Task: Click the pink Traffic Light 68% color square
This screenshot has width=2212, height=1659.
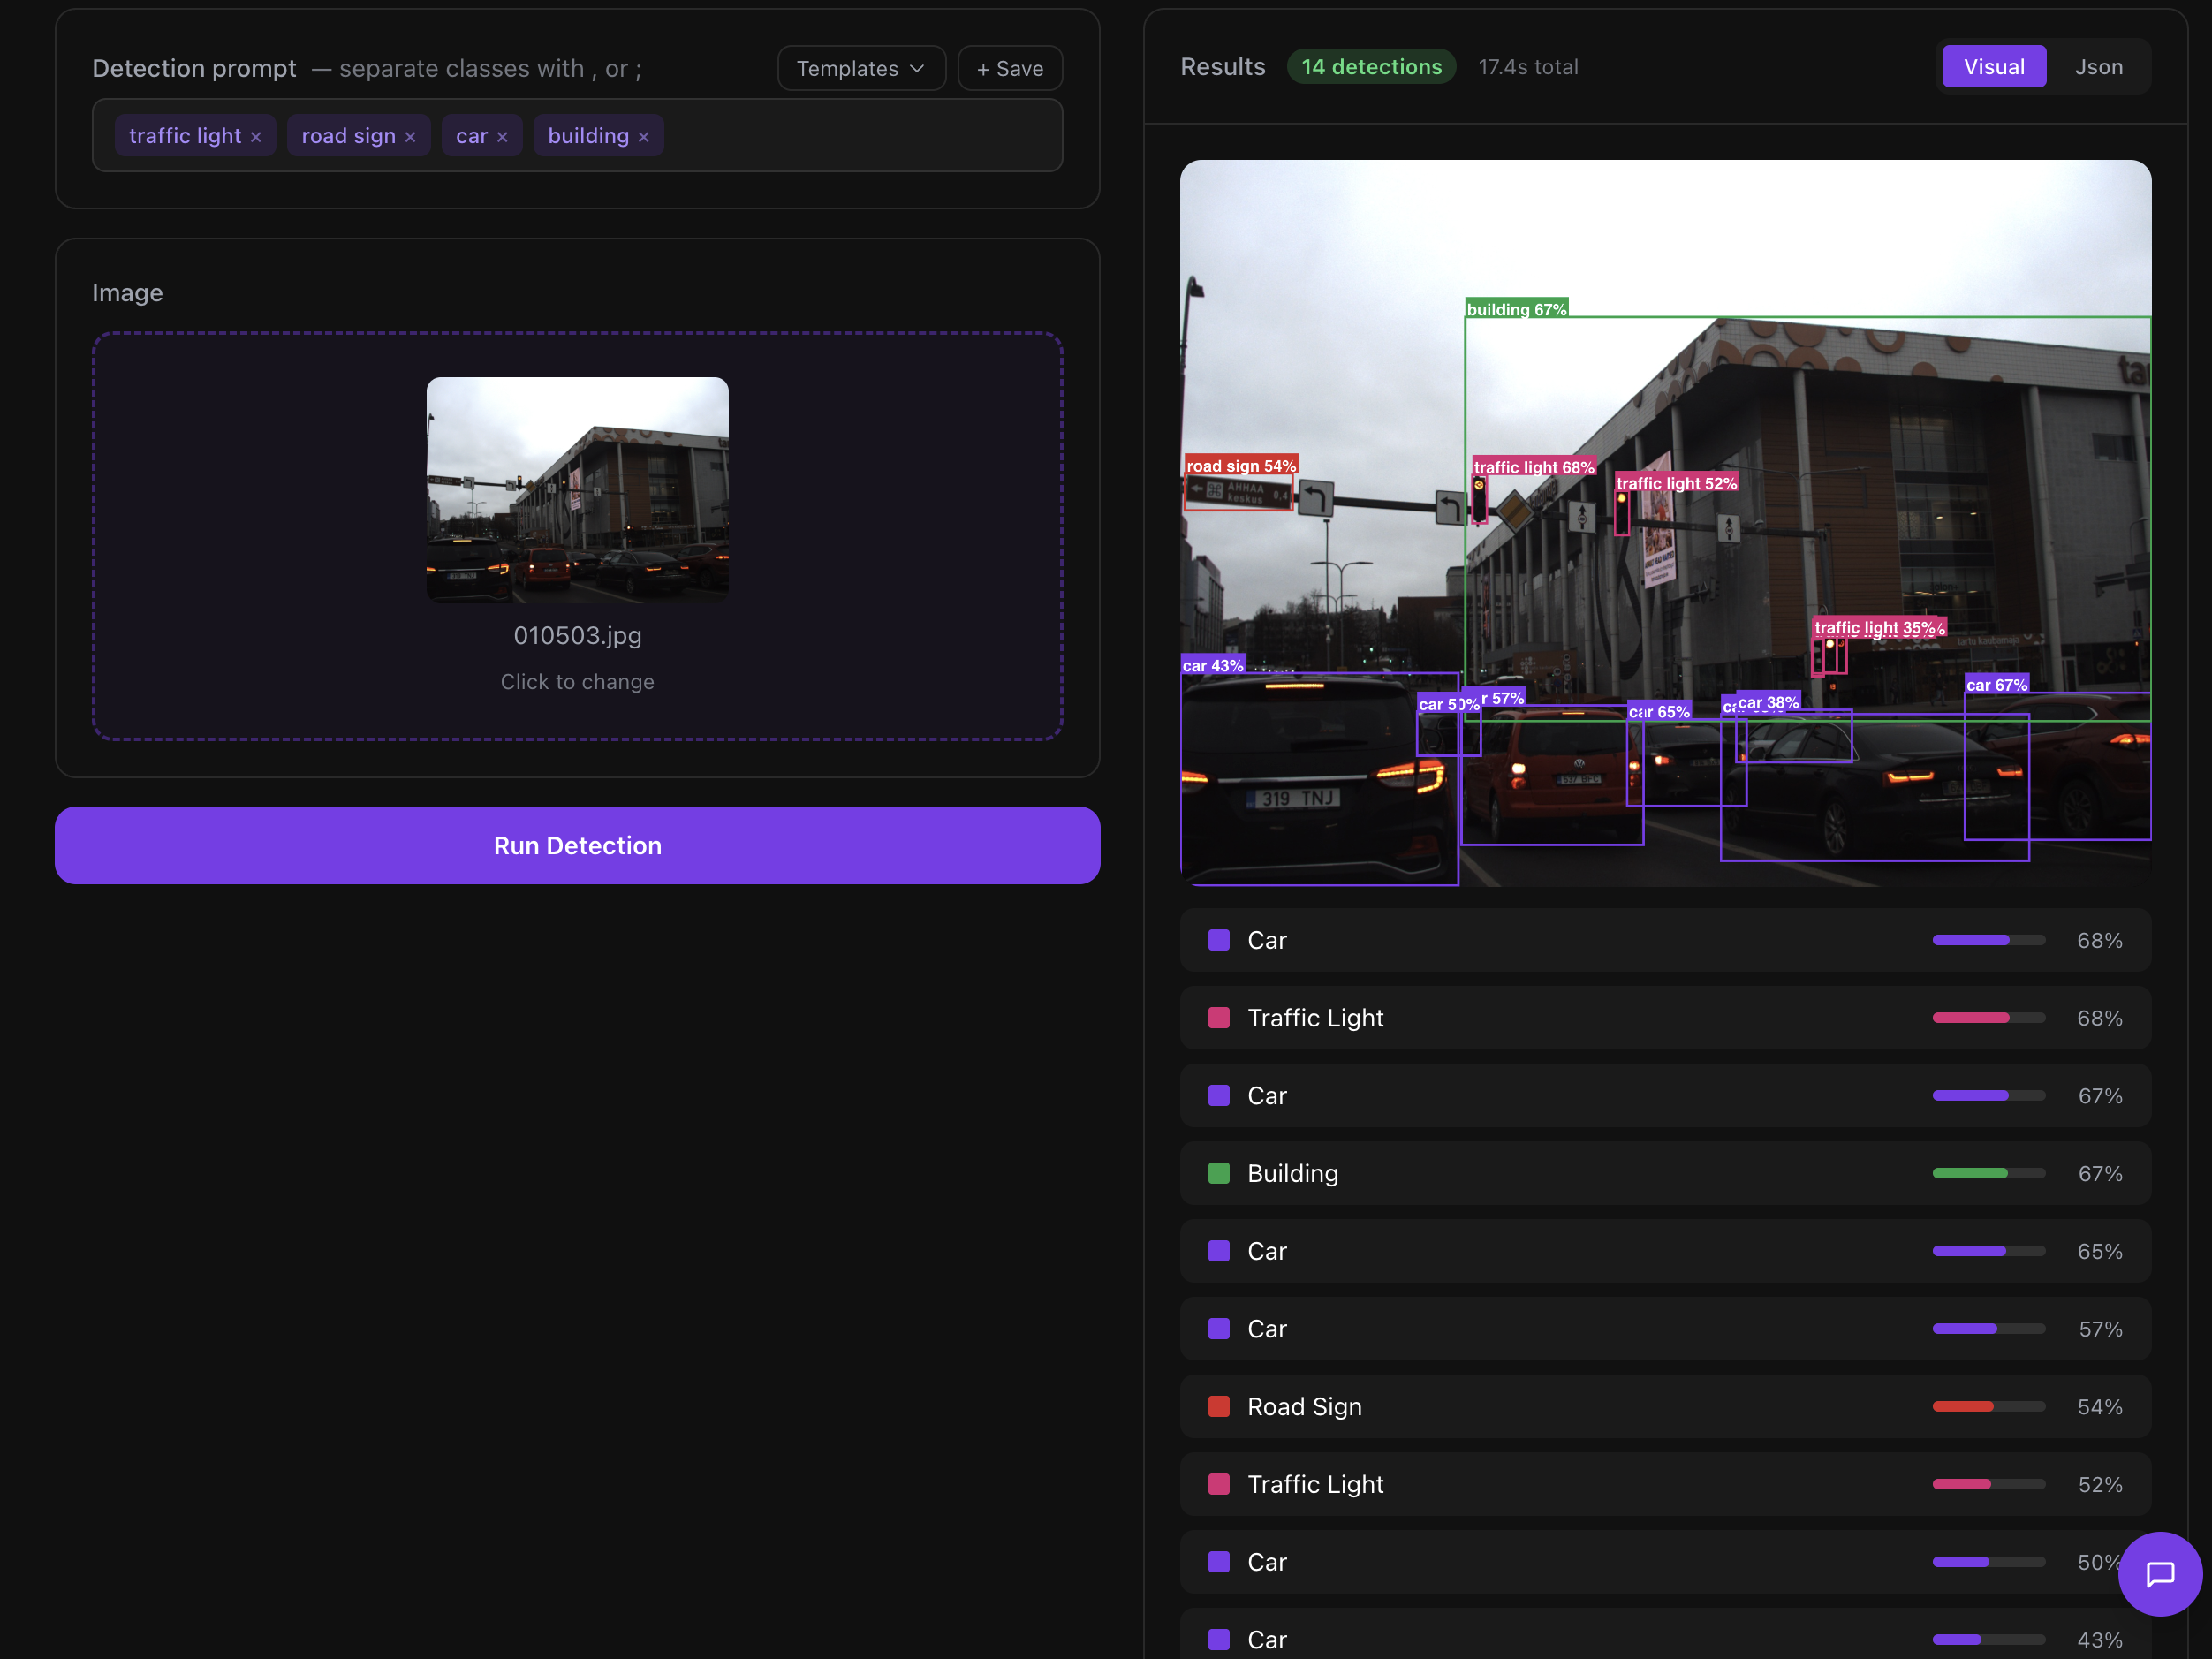Action: [1218, 1018]
